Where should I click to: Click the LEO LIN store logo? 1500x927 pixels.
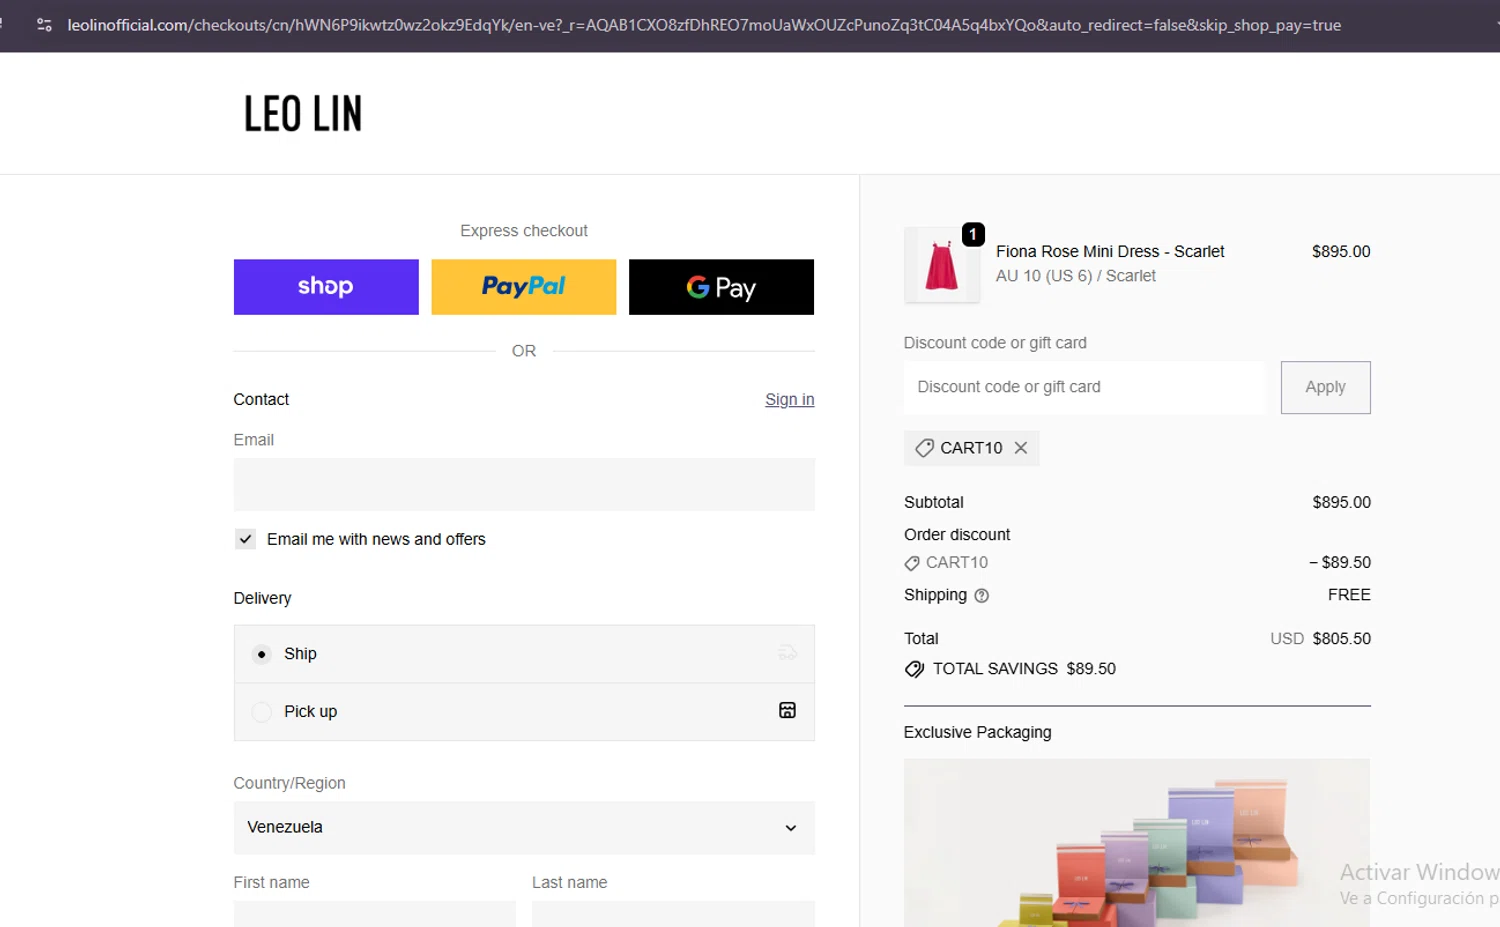(x=303, y=114)
